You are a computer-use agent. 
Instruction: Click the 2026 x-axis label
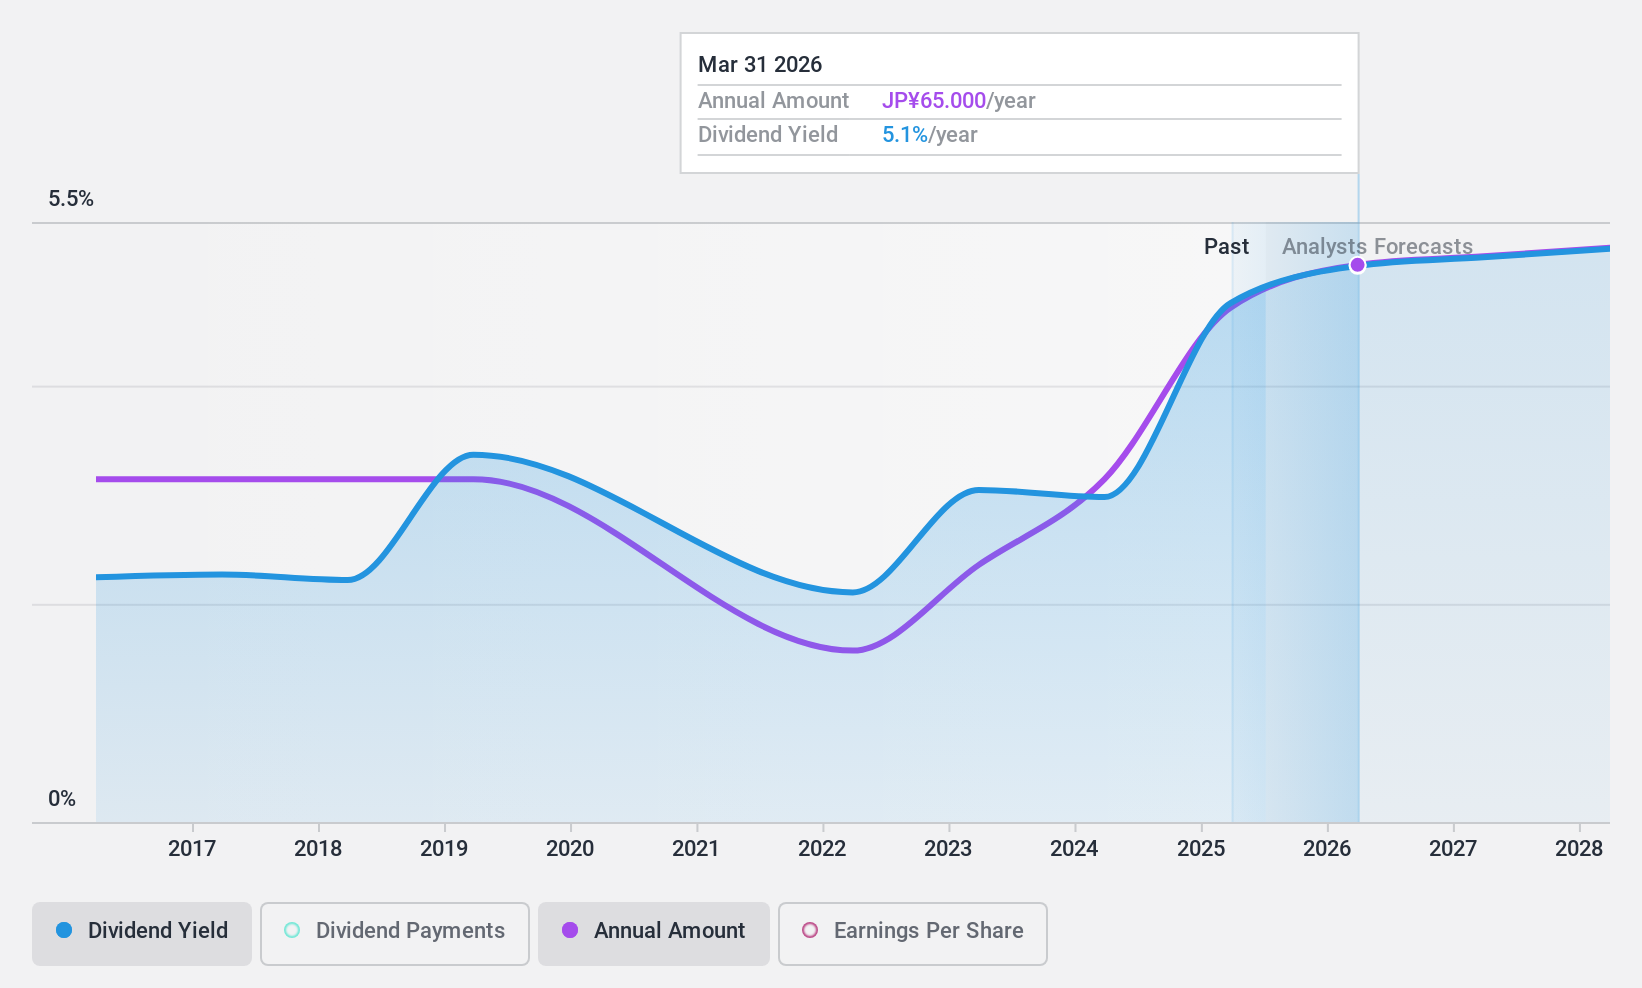(1327, 849)
